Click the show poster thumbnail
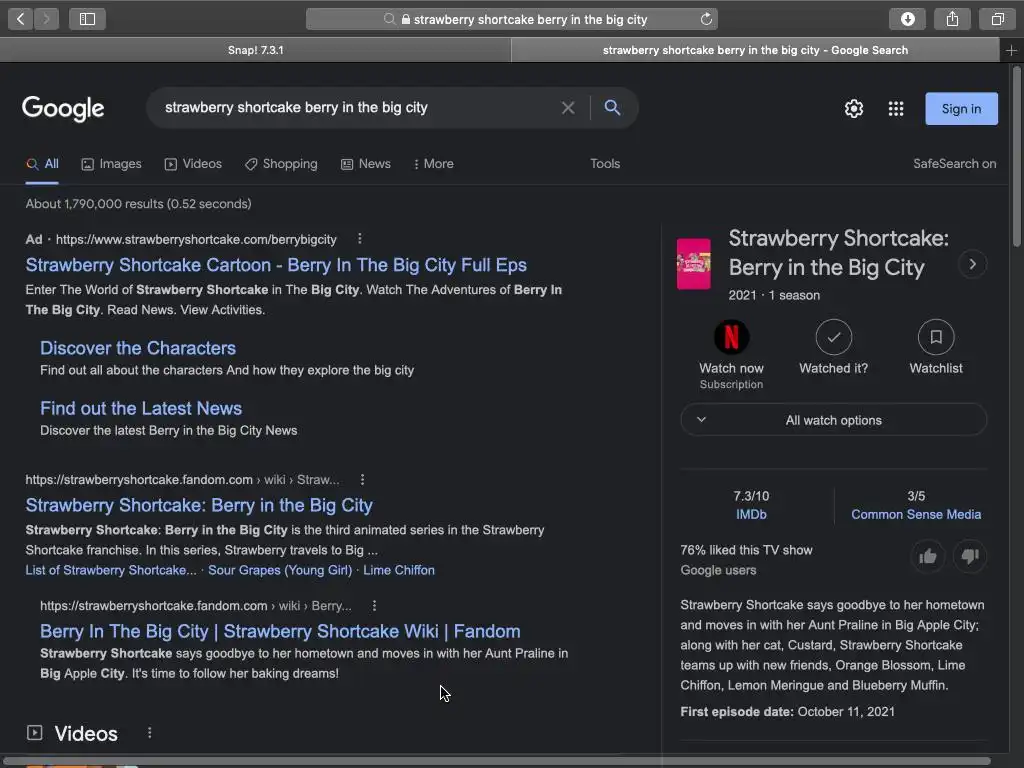 tap(694, 264)
